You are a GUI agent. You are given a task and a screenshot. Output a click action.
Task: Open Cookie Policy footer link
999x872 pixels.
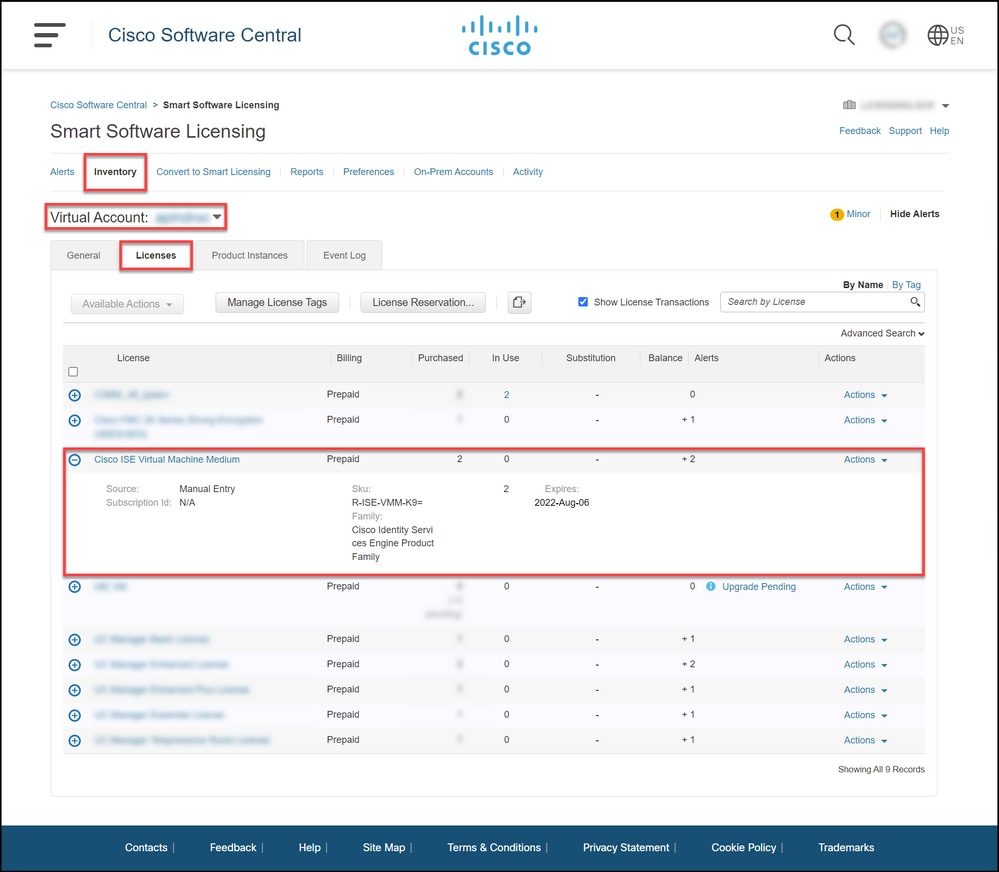[x=744, y=847]
